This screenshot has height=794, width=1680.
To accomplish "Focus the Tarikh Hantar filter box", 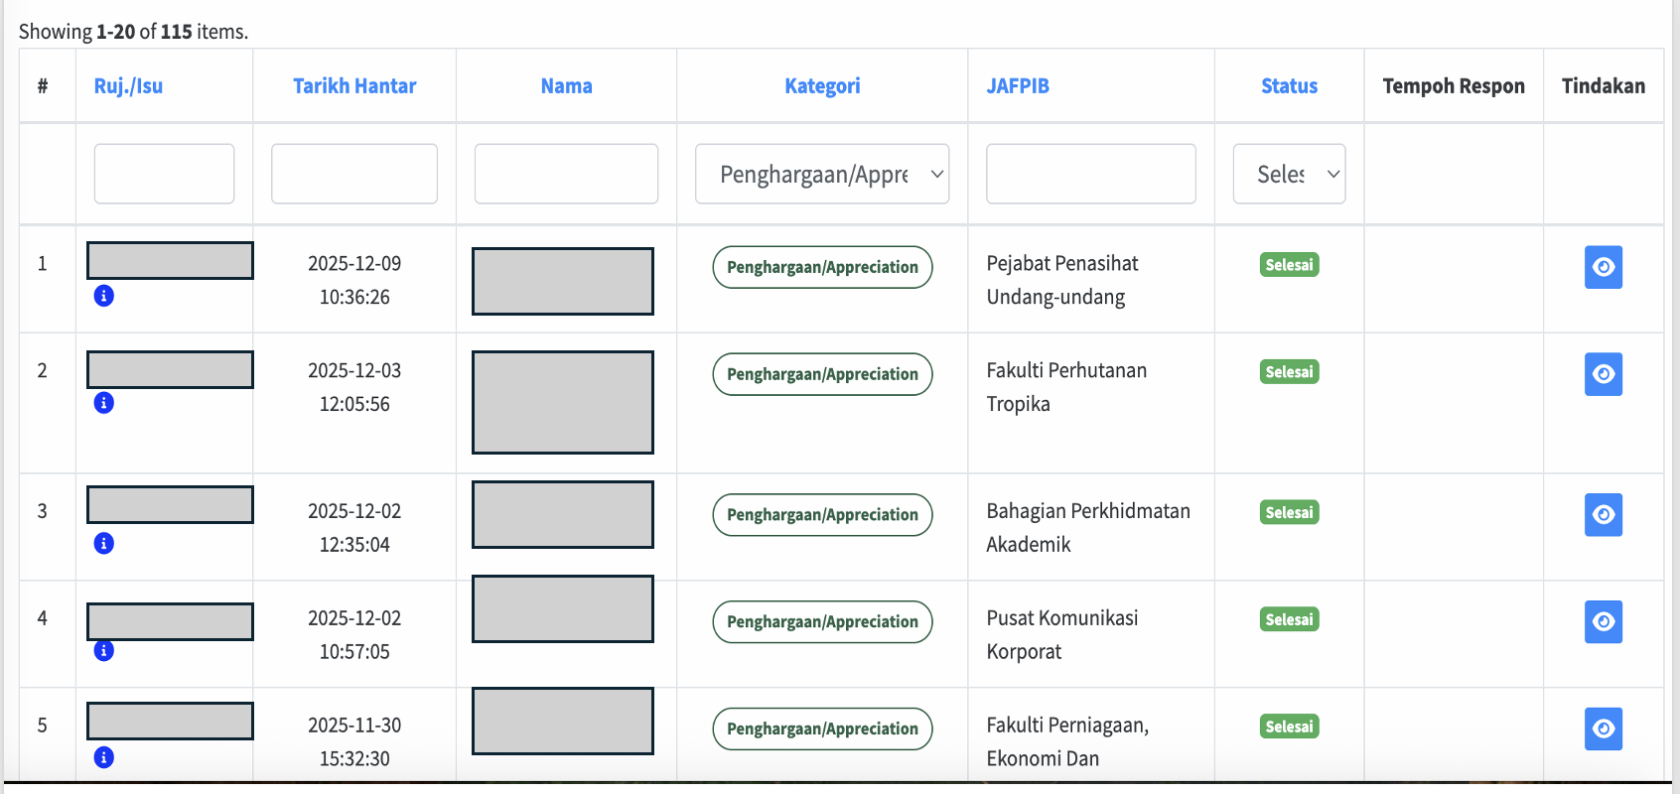I will 354,173.
